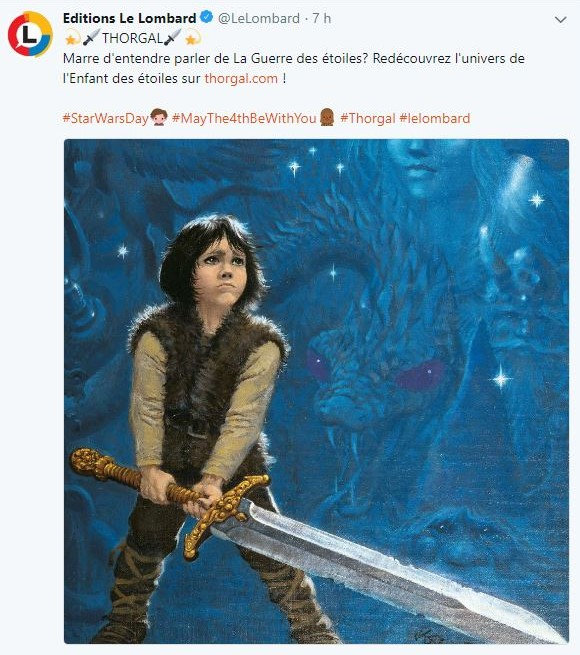The height and width of the screenshot is (655, 580).
Task: Open the Editions Le Lombard profile avatar
Action: click(30, 34)
